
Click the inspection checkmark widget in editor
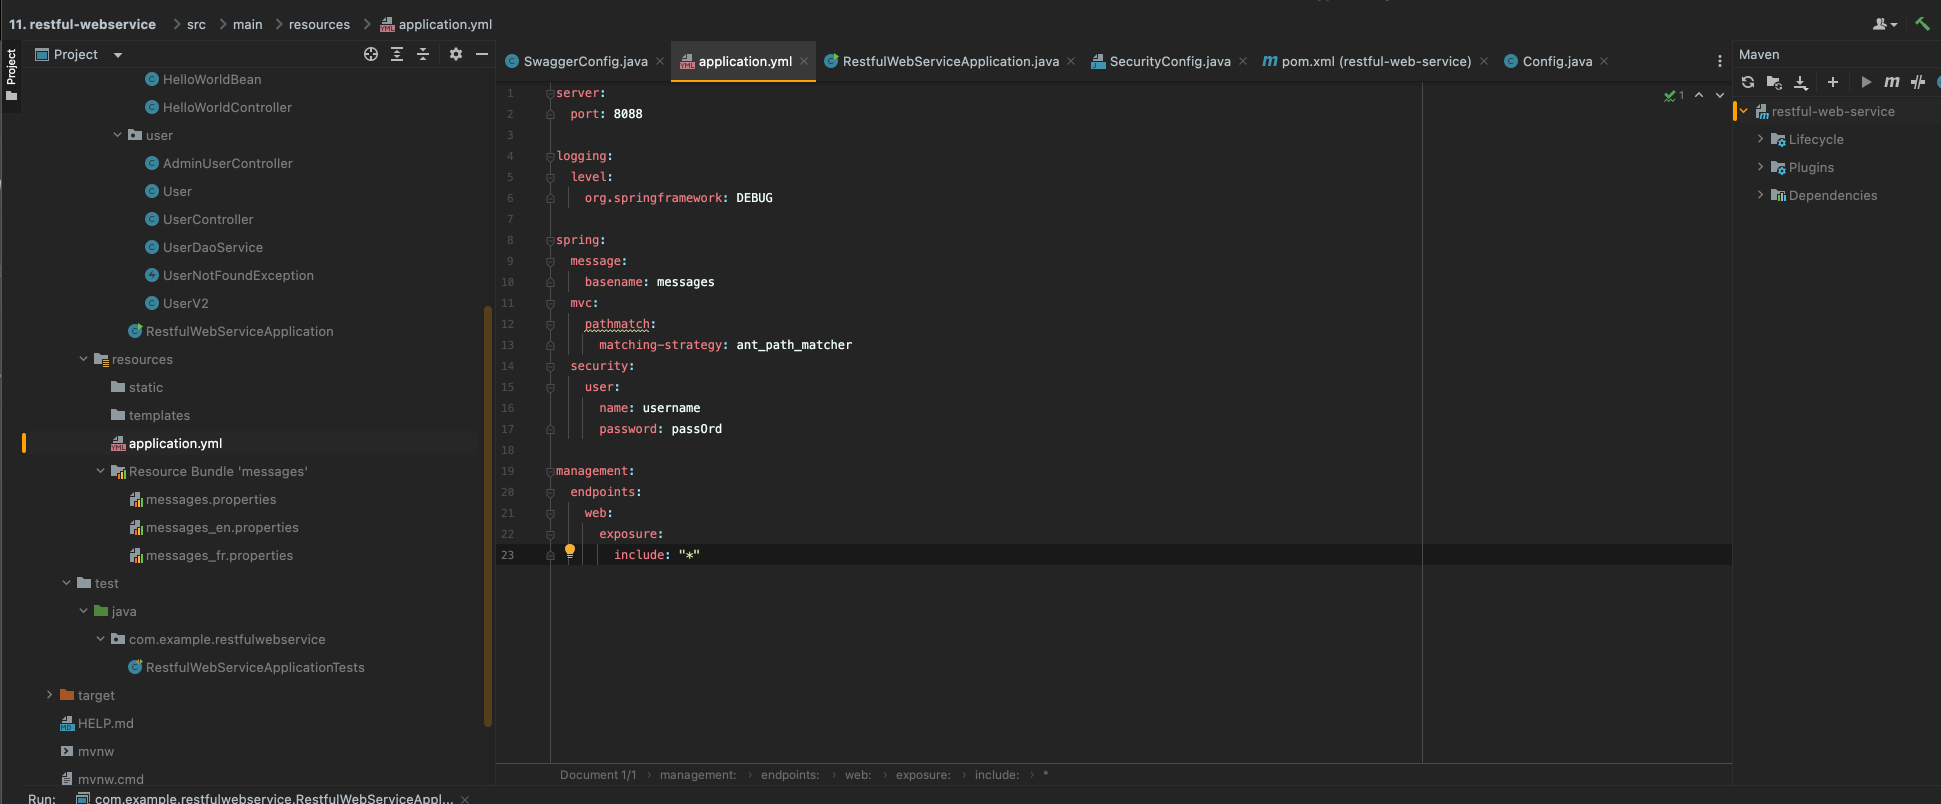[x=1674, y=95]
